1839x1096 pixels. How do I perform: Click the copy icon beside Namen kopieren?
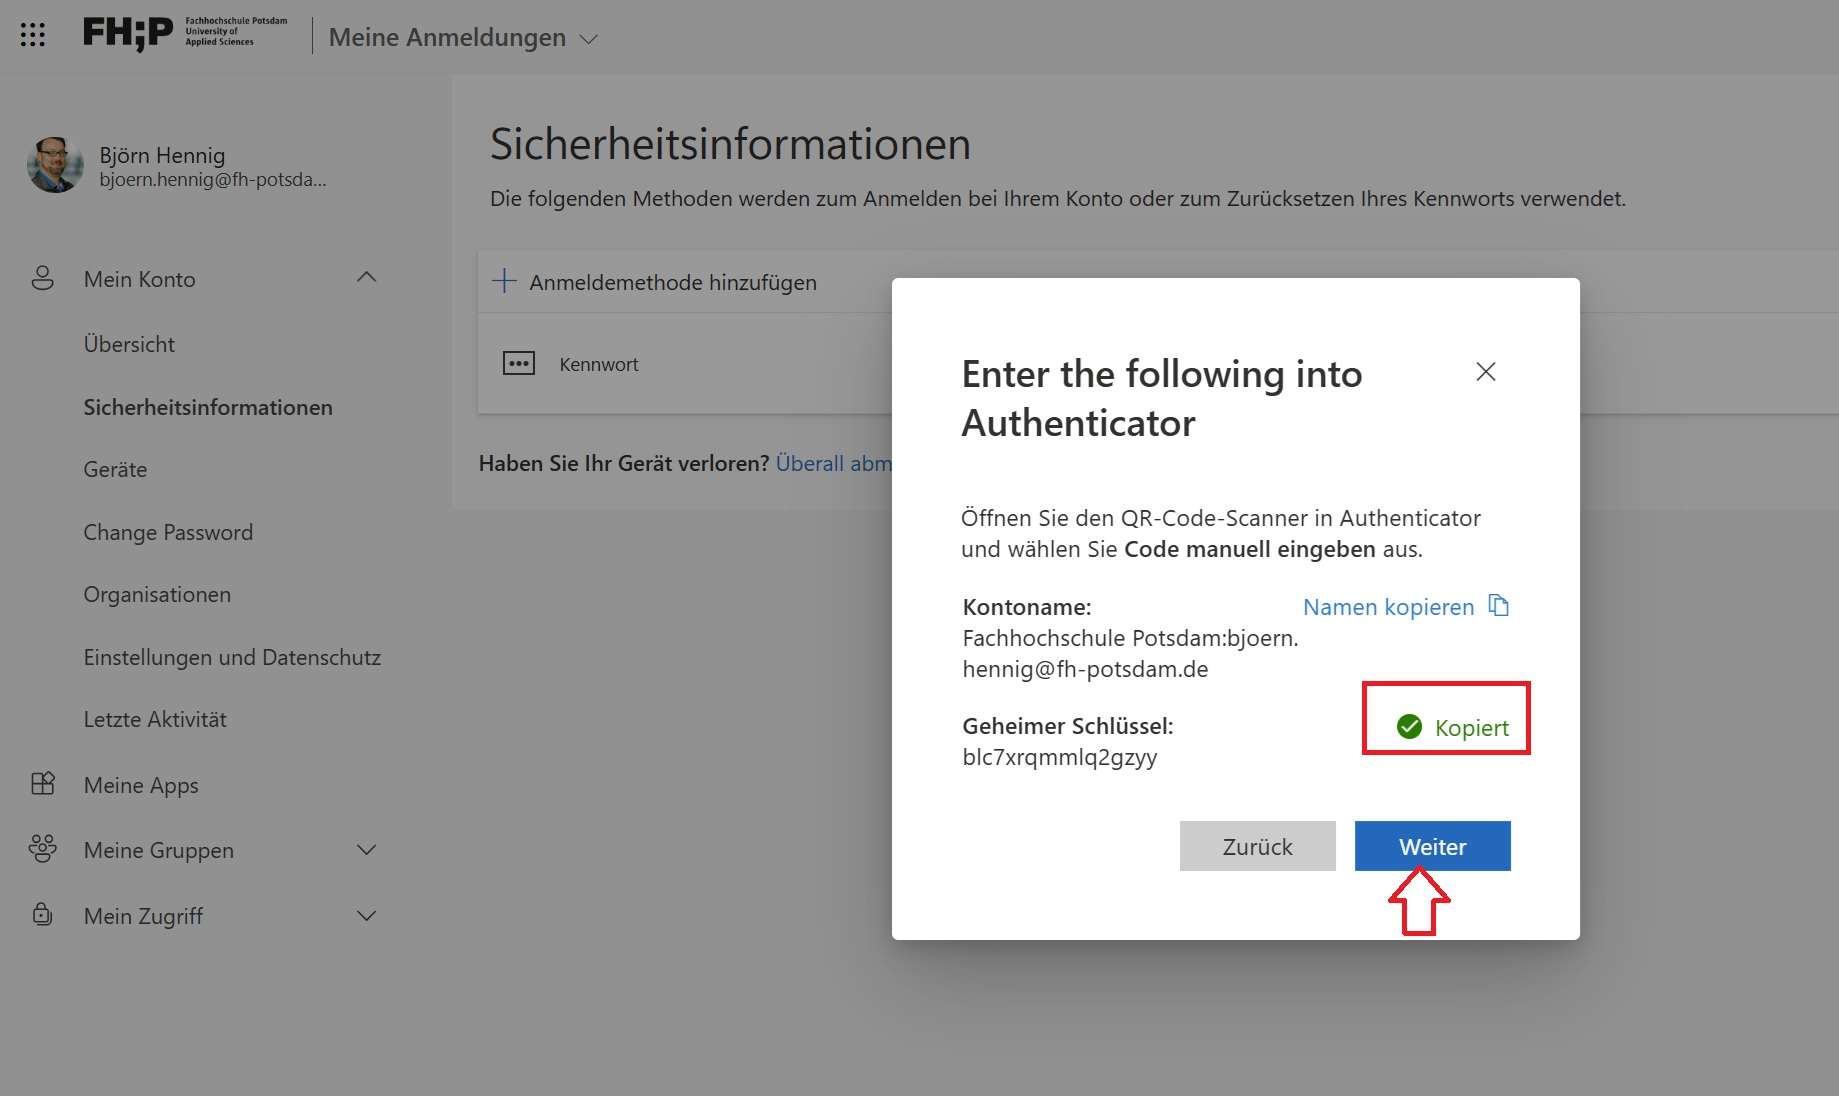point(1498,606)
